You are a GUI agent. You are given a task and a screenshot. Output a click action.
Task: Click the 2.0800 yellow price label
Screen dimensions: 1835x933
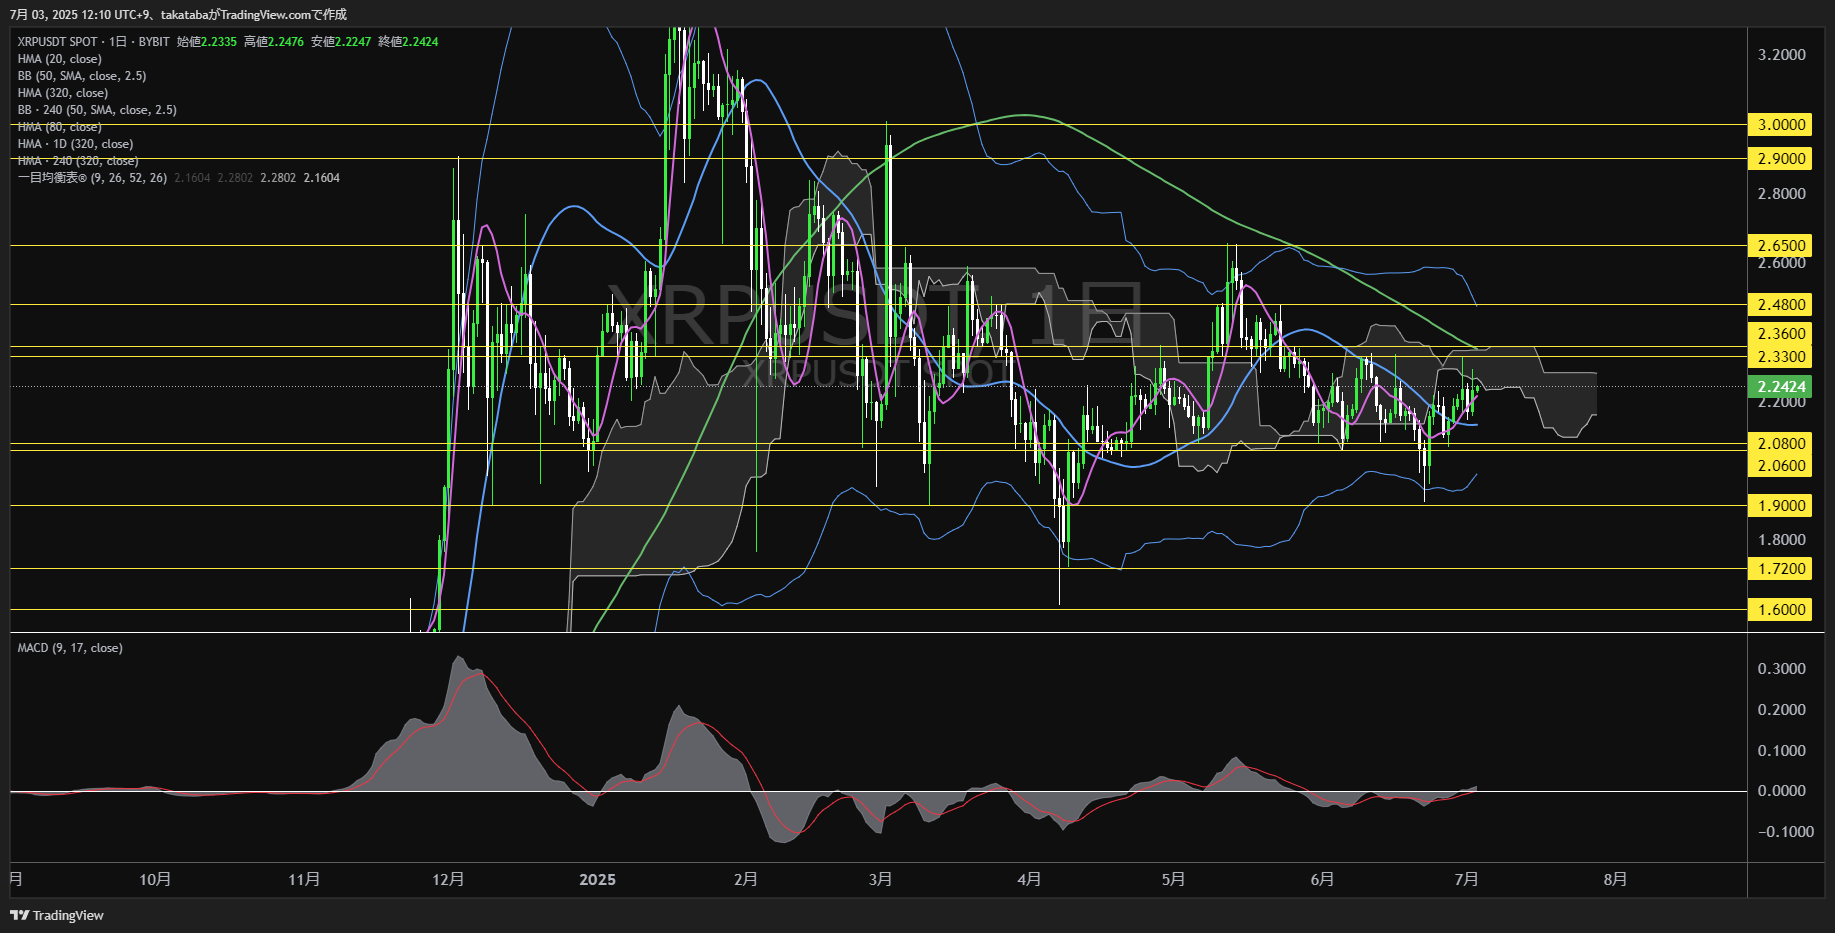[1780, 444]
